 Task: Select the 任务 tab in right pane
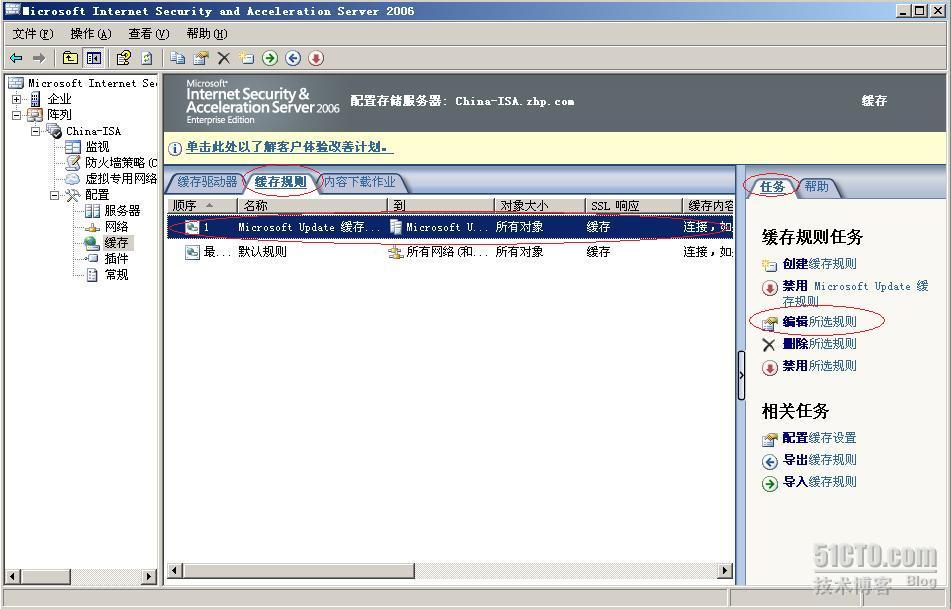[772, 187]
